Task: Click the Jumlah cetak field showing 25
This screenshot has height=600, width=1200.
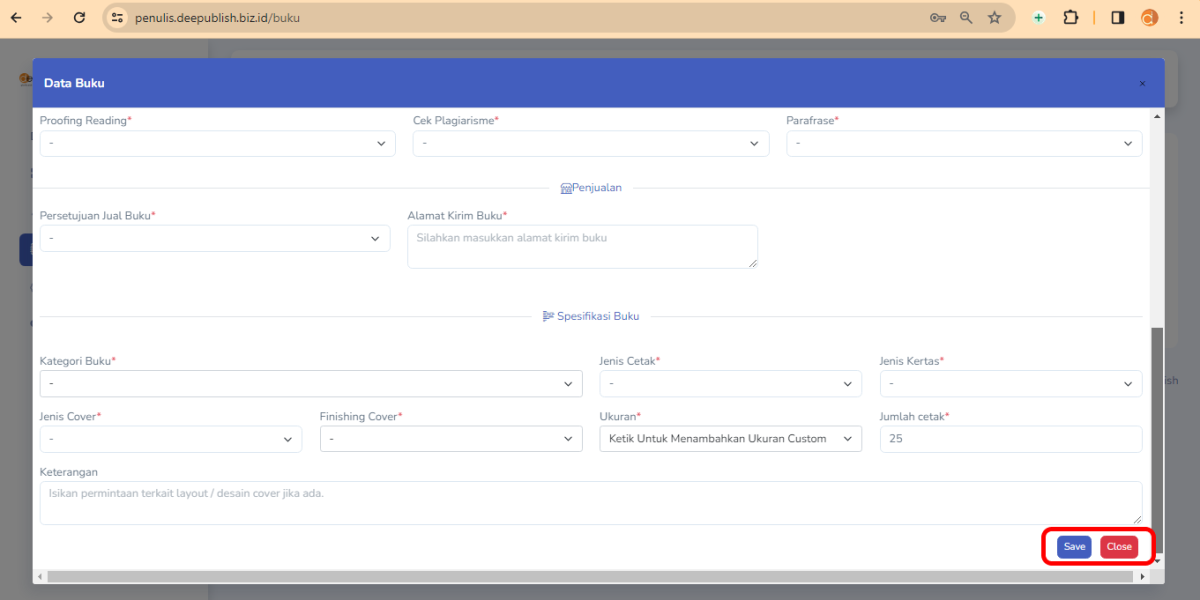Action: (1010, 438)
